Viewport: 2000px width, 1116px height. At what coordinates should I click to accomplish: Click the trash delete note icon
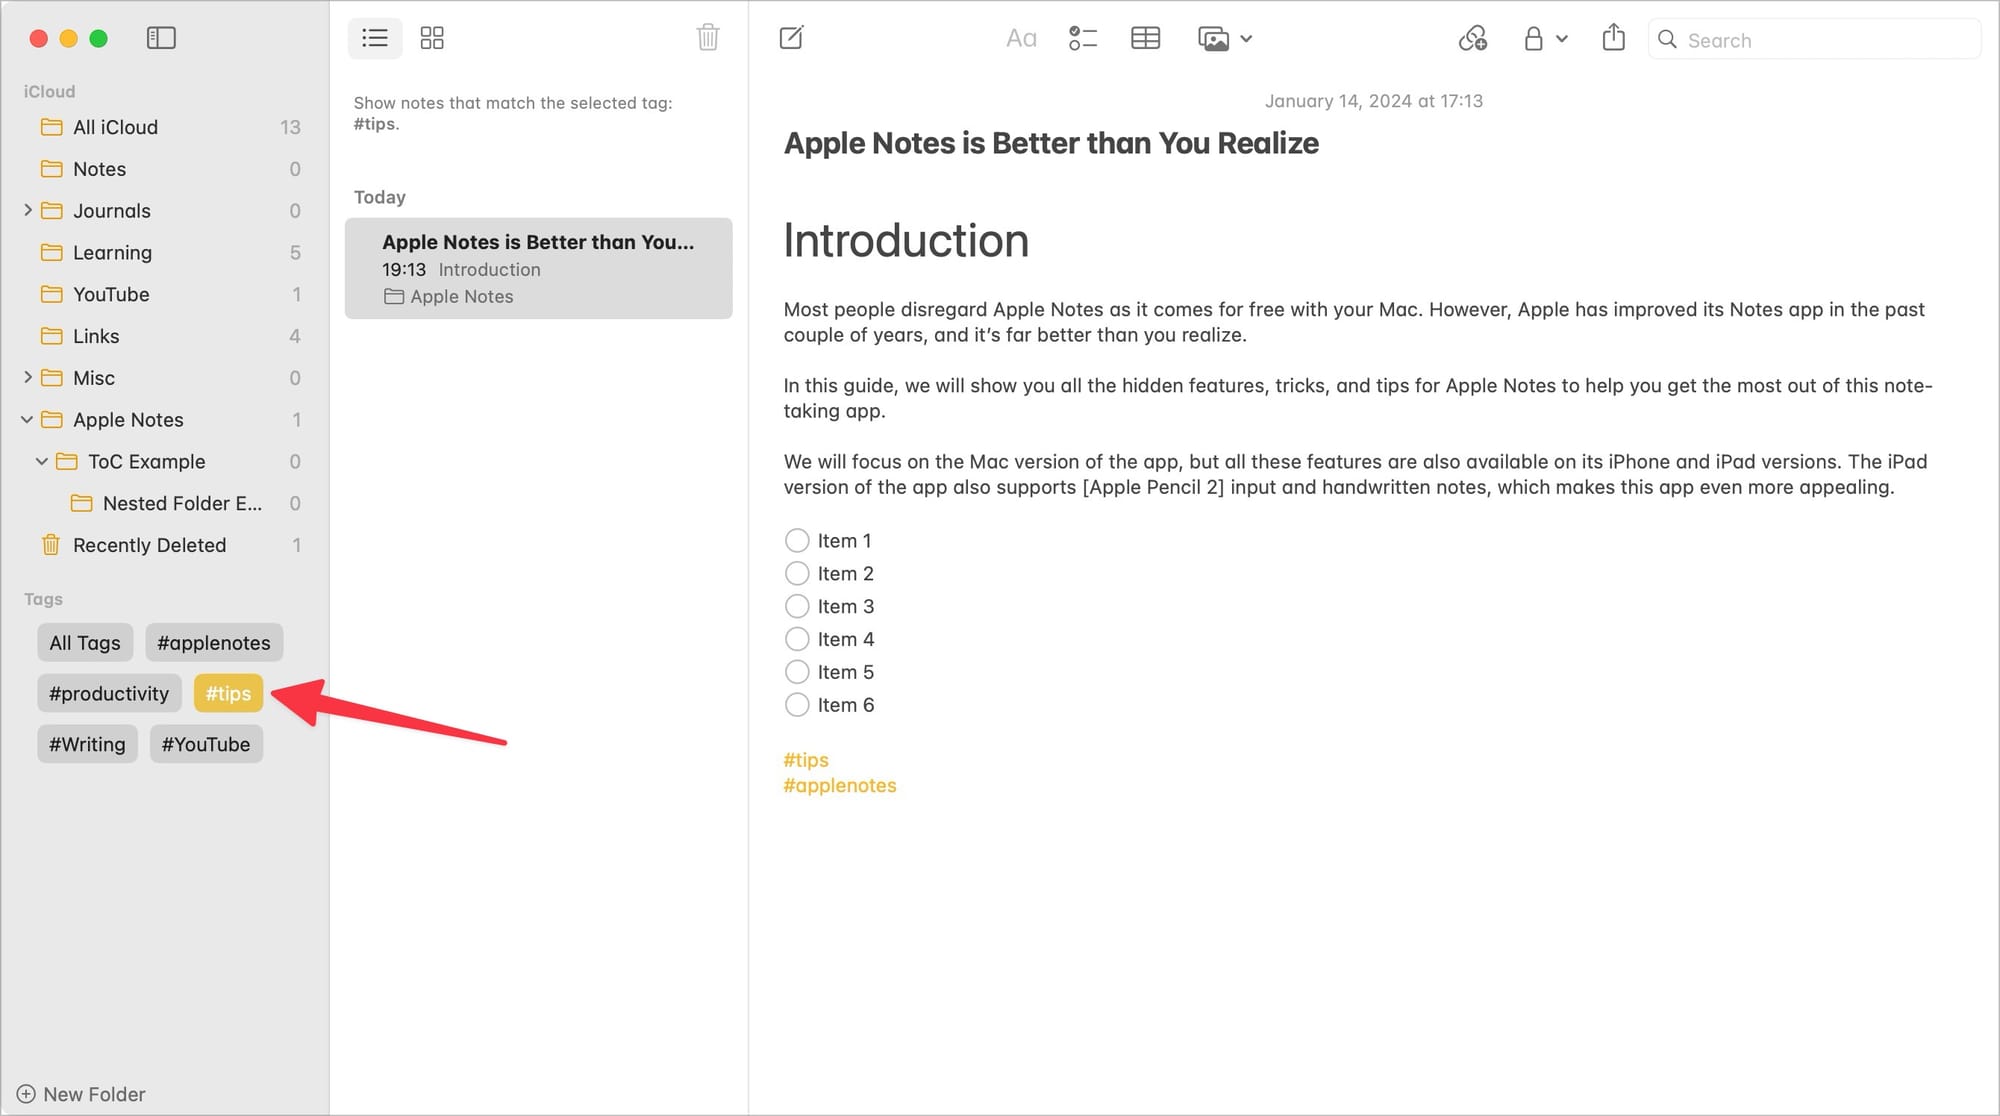[708, 38]
